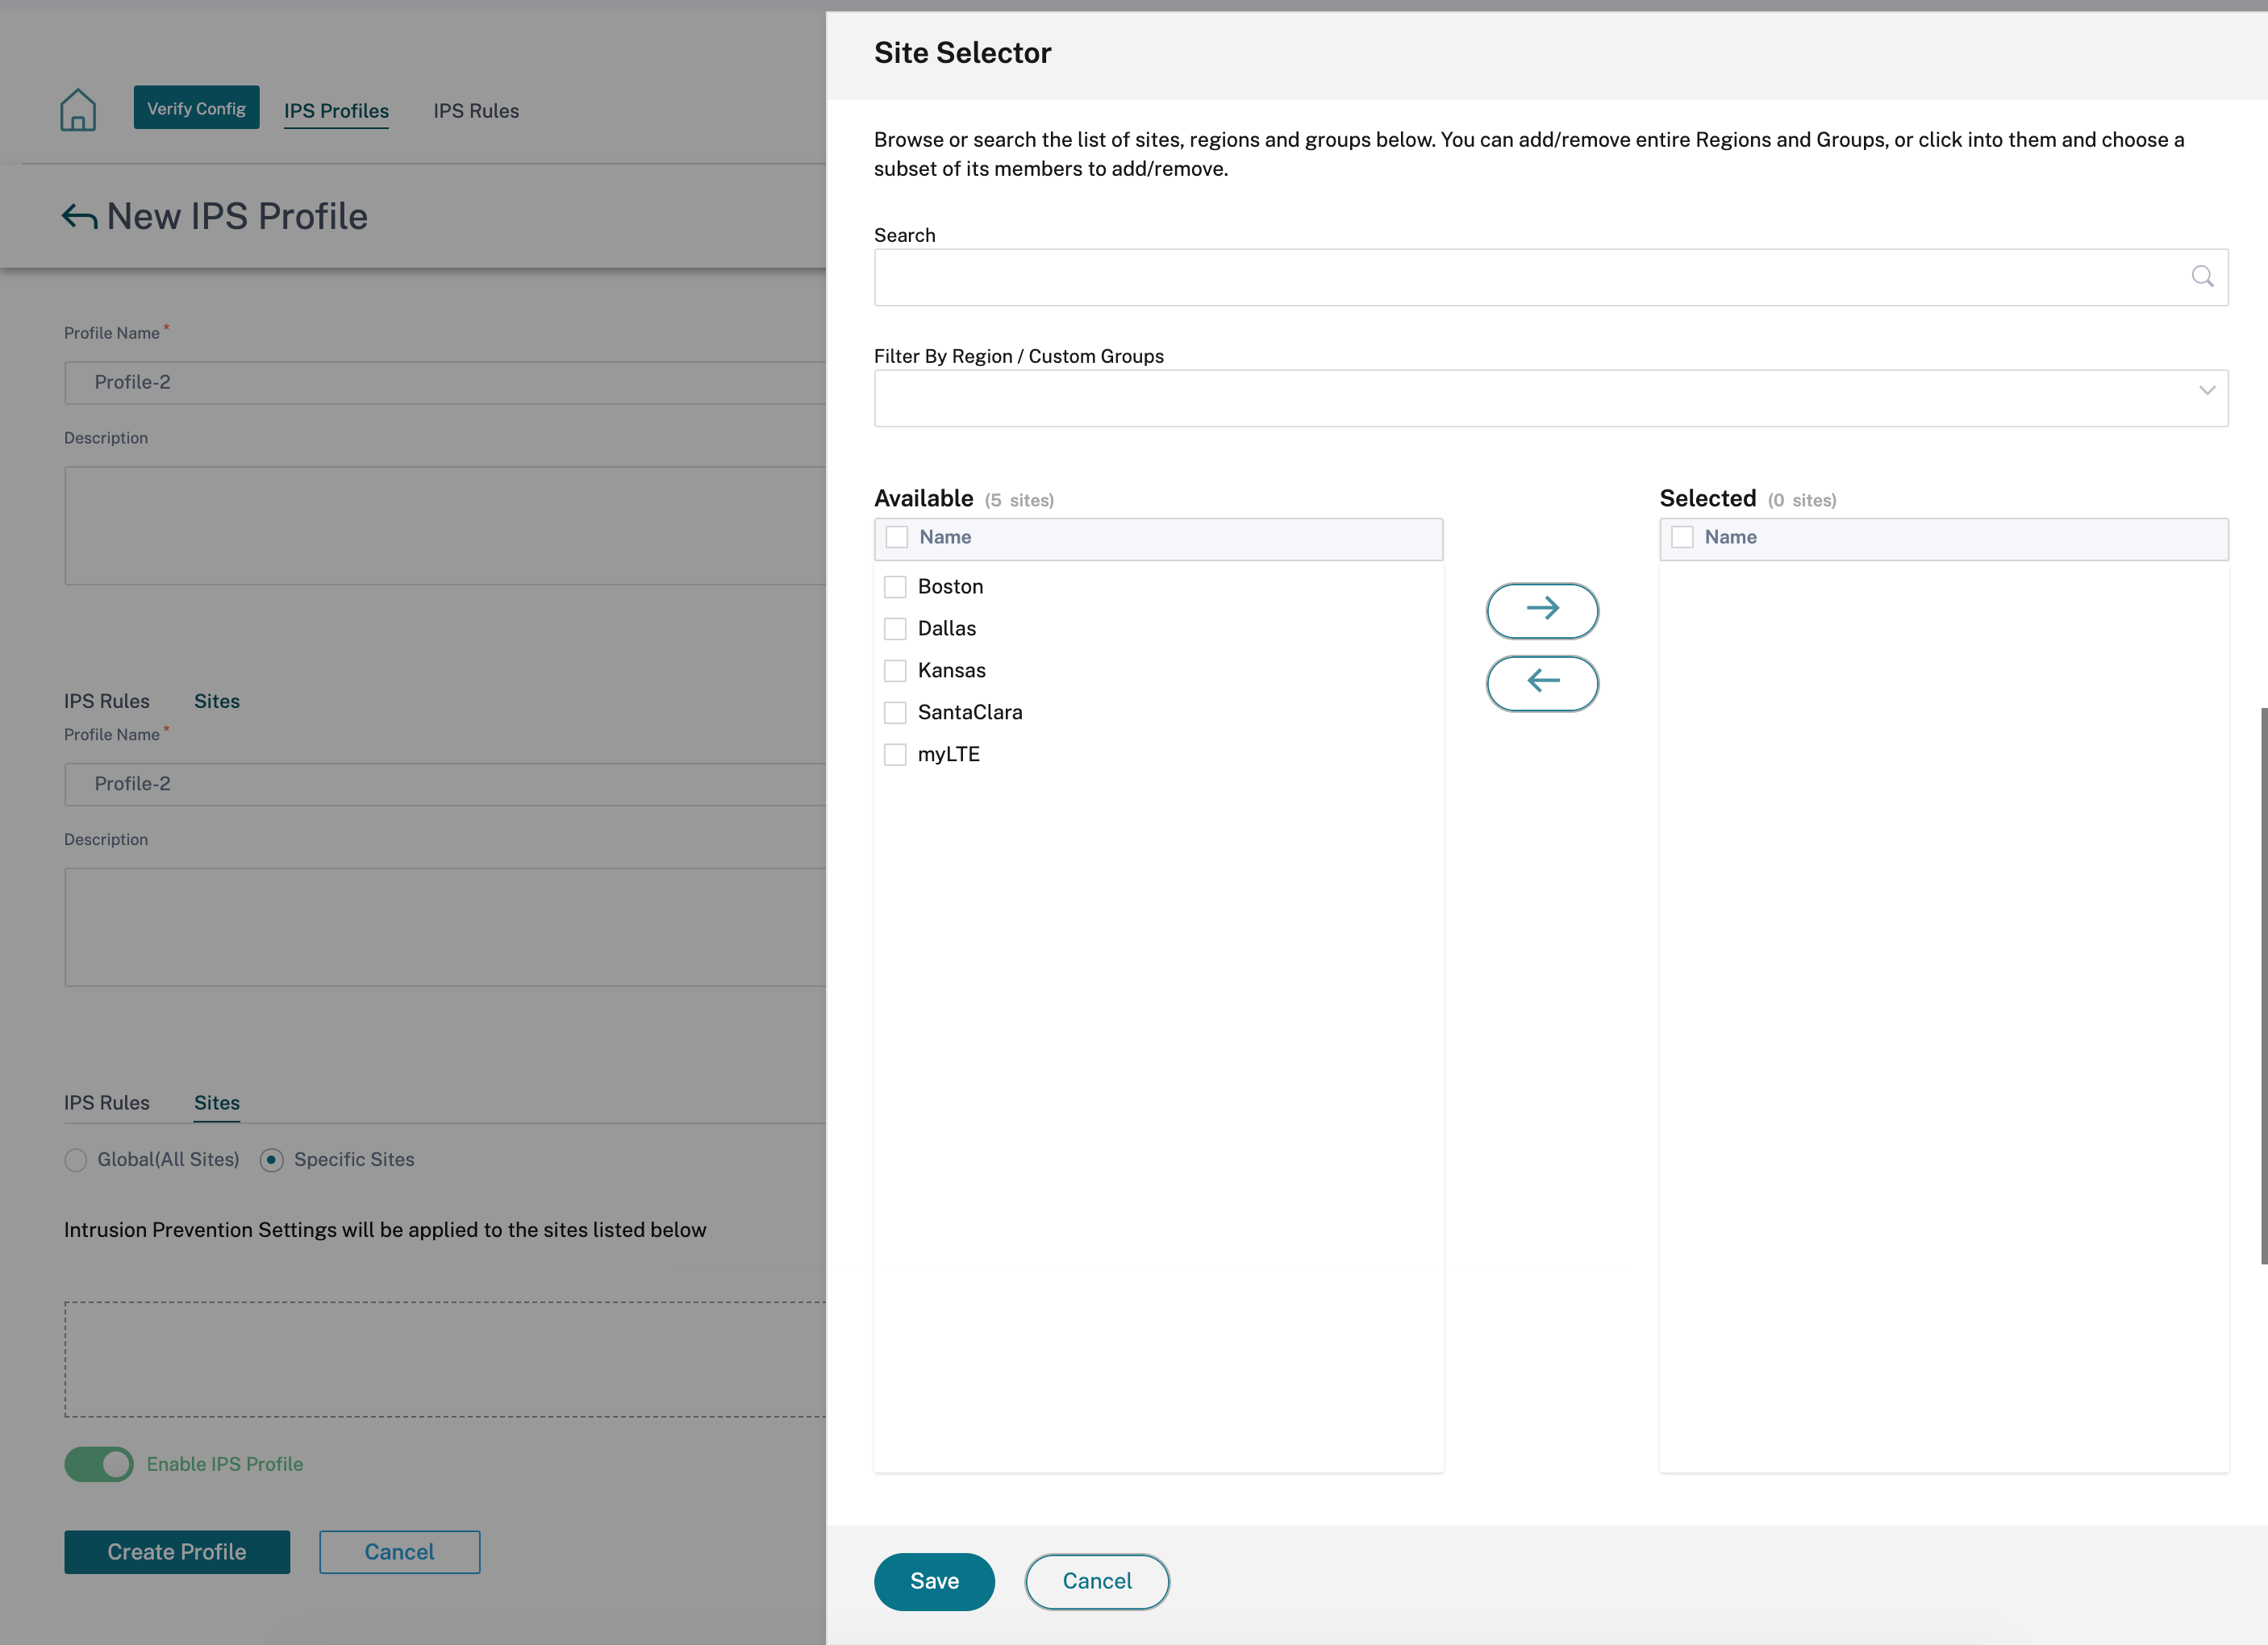
Task: Click the SantaClara site name
Action: pyautogui.click(x=970, y=713)
